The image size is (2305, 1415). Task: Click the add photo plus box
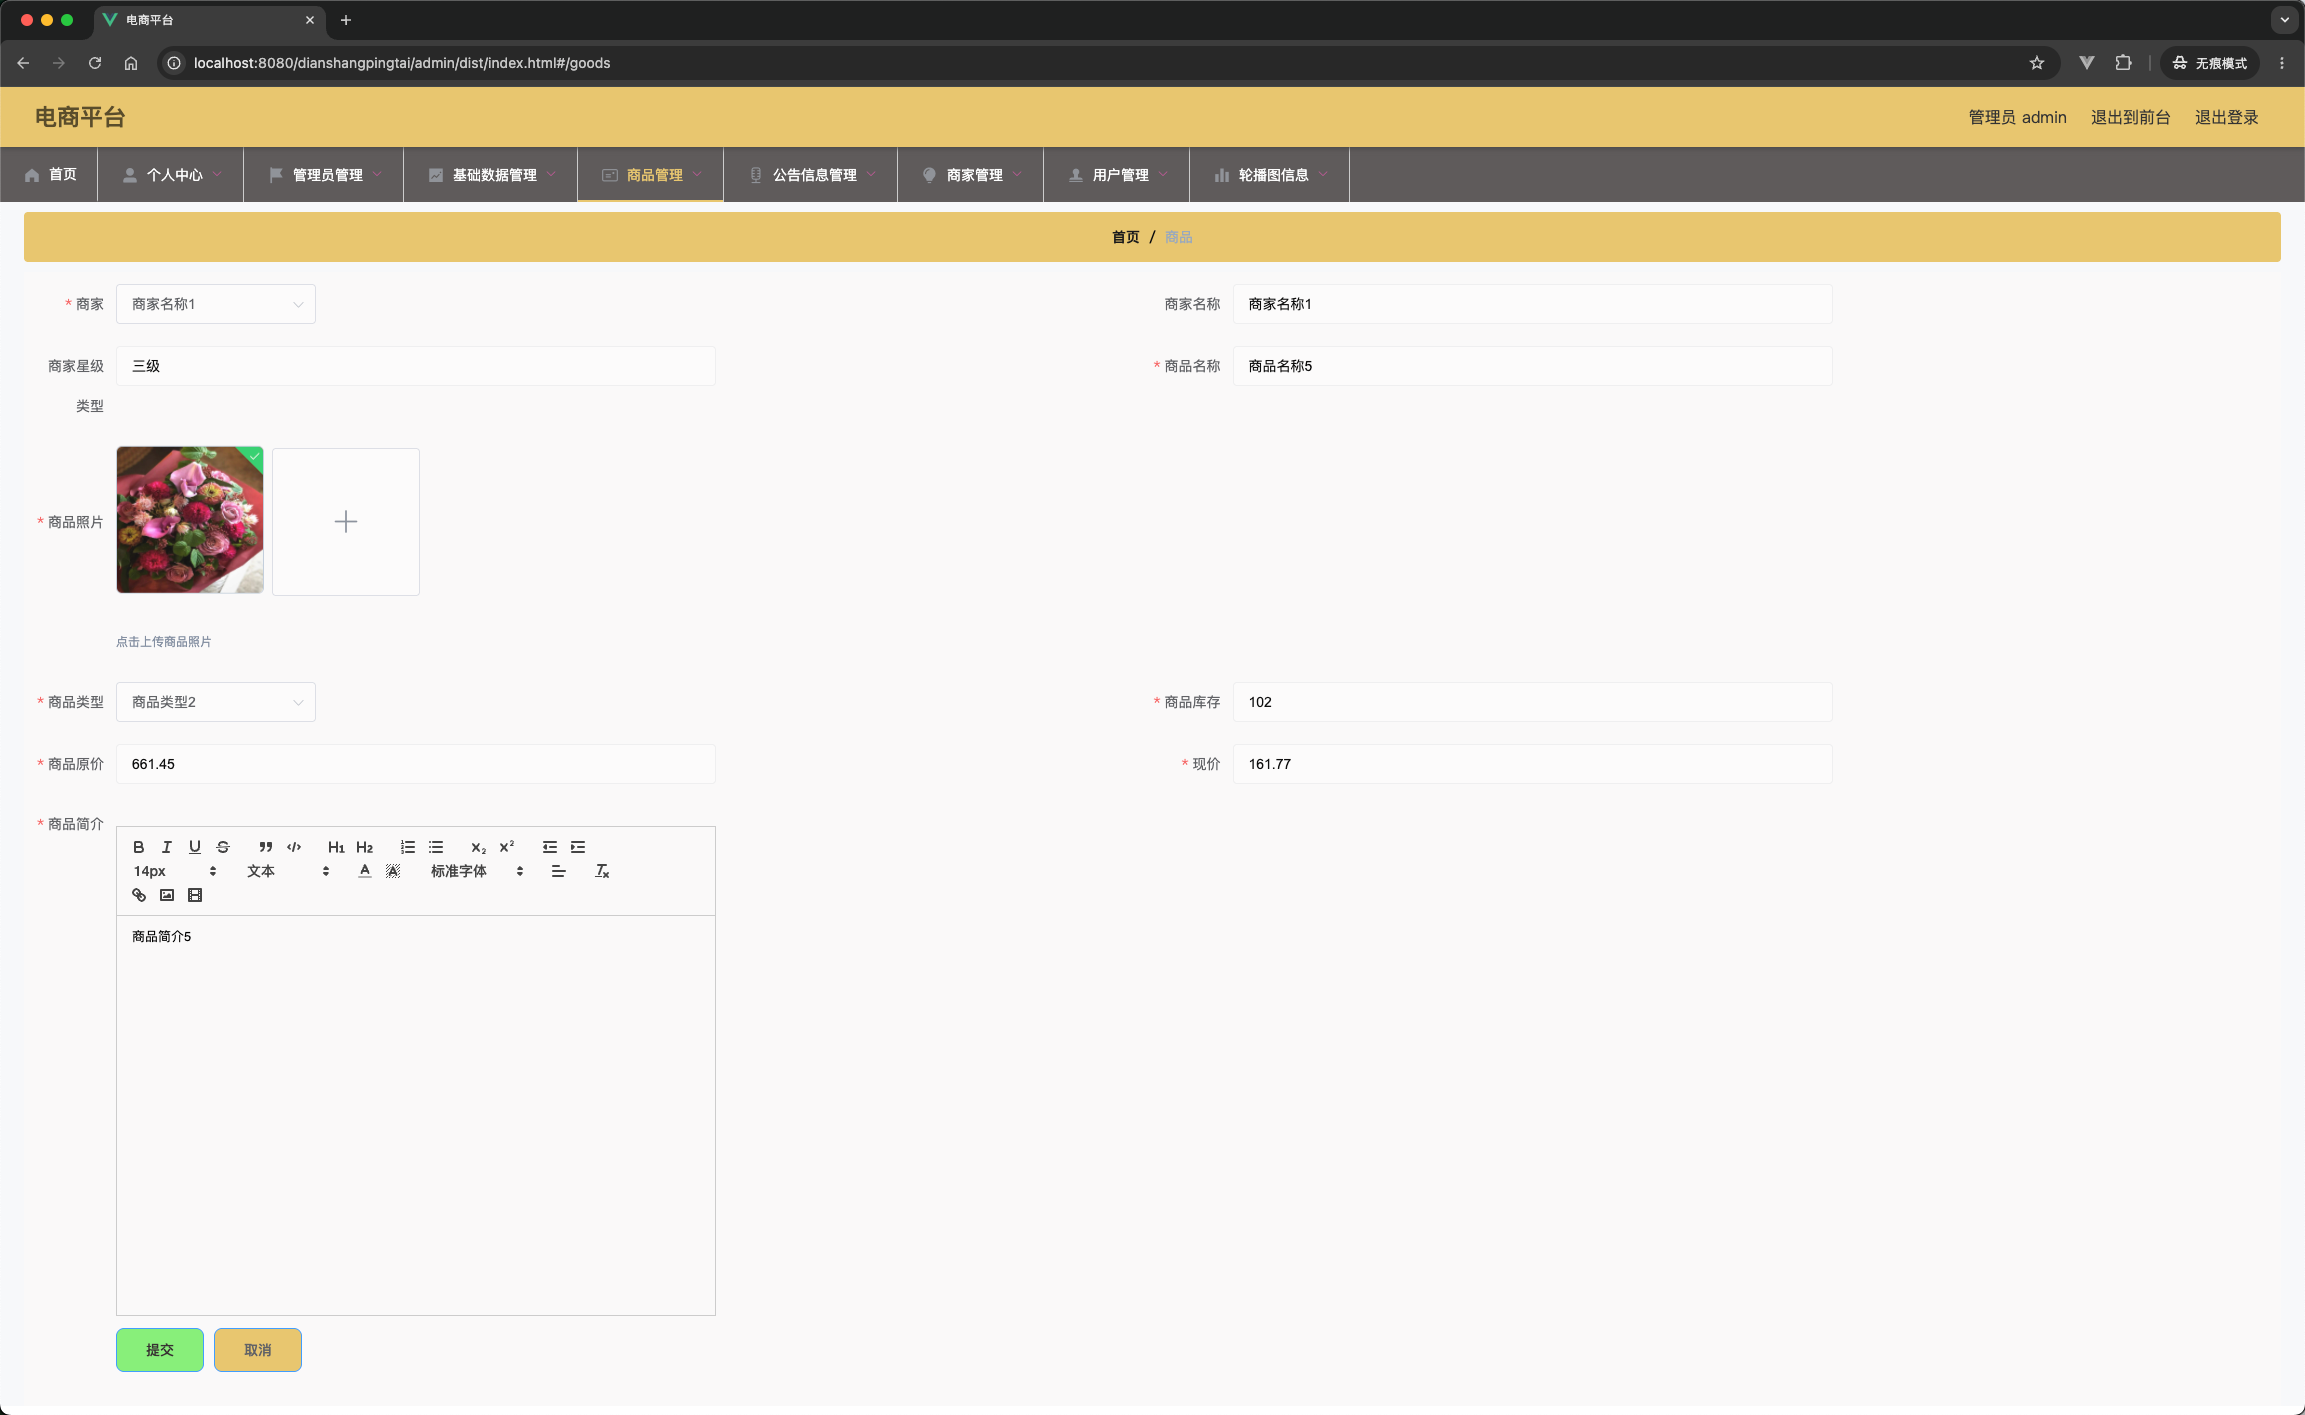coord(346,522)
